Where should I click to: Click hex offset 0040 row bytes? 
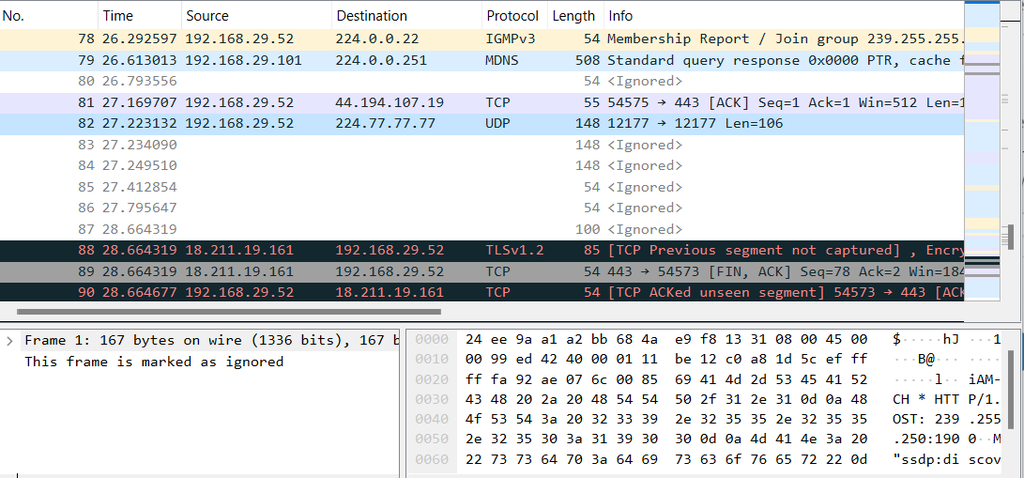666,419
